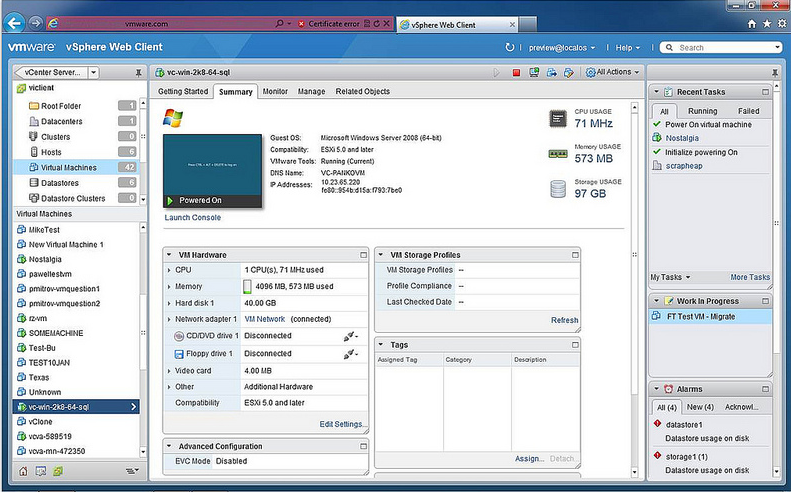
Task: Maximize the VM Storage Profiles panel
Action: point(575,255)
